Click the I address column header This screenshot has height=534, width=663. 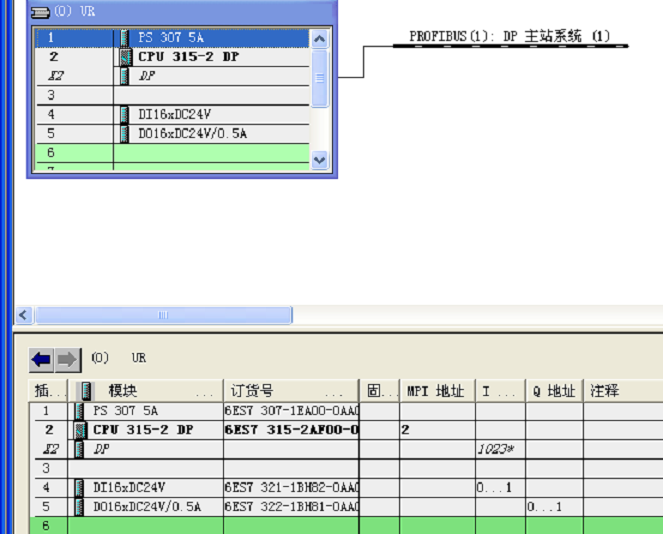tap(501, 391)
